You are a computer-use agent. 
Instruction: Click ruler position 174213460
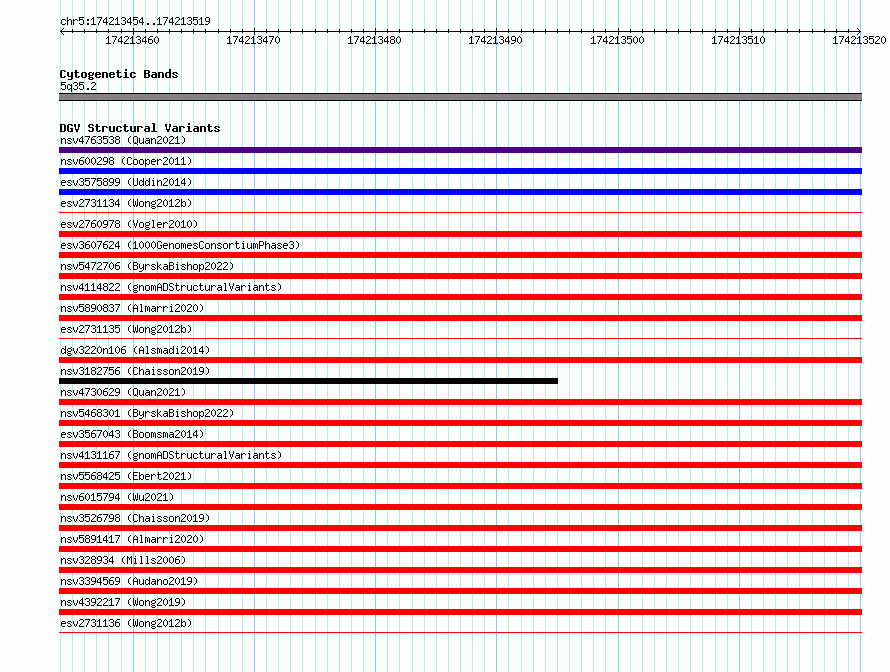click(132, 40)
